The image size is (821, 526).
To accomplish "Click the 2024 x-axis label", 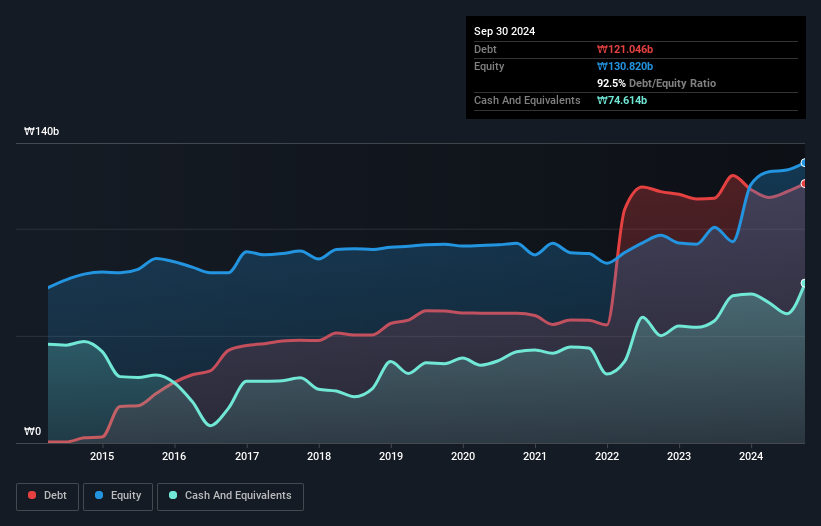I will tap(751, 456).
